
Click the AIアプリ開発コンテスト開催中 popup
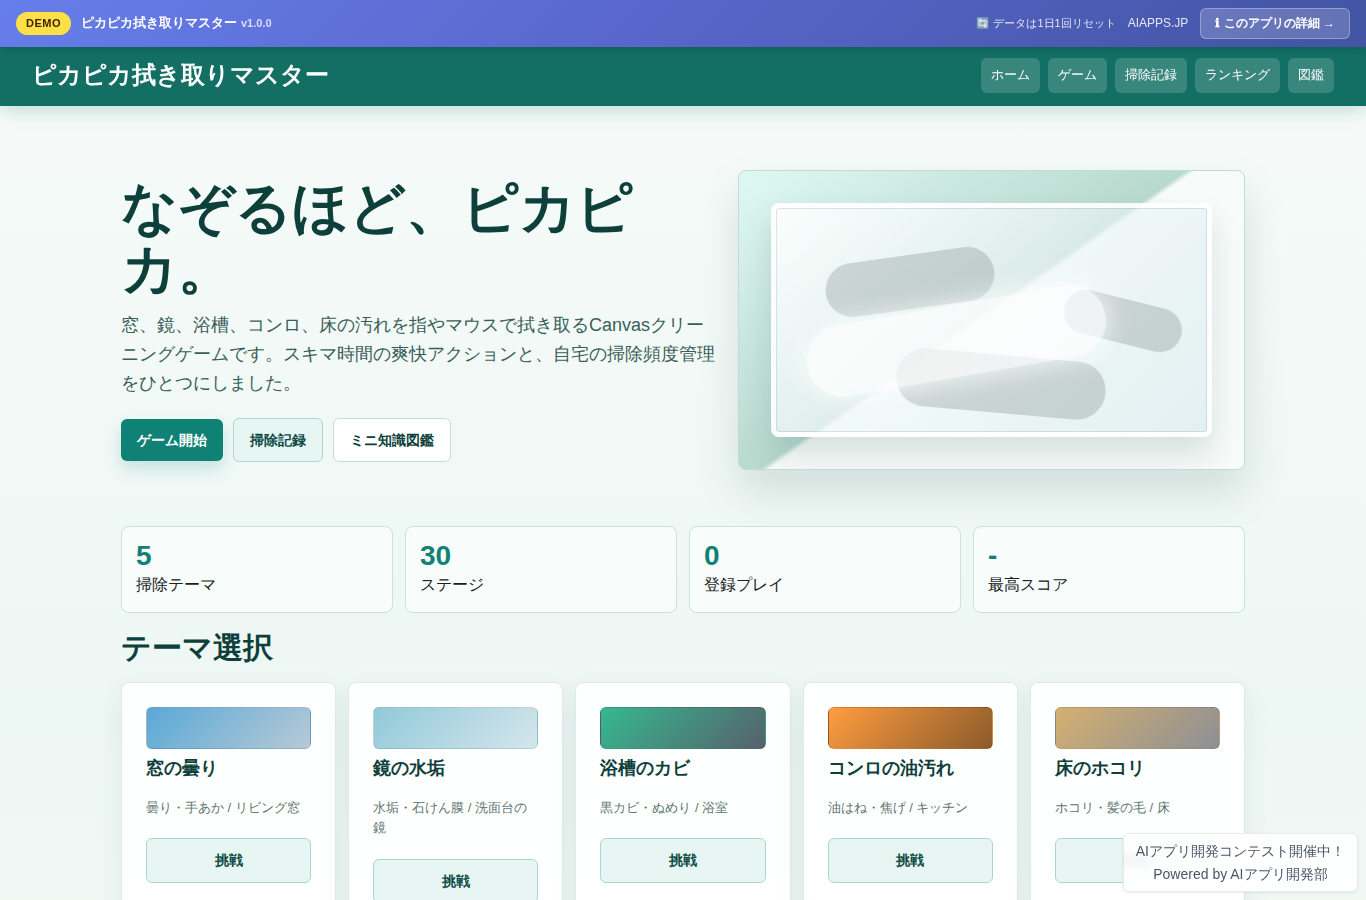(x=1240, y=862)
